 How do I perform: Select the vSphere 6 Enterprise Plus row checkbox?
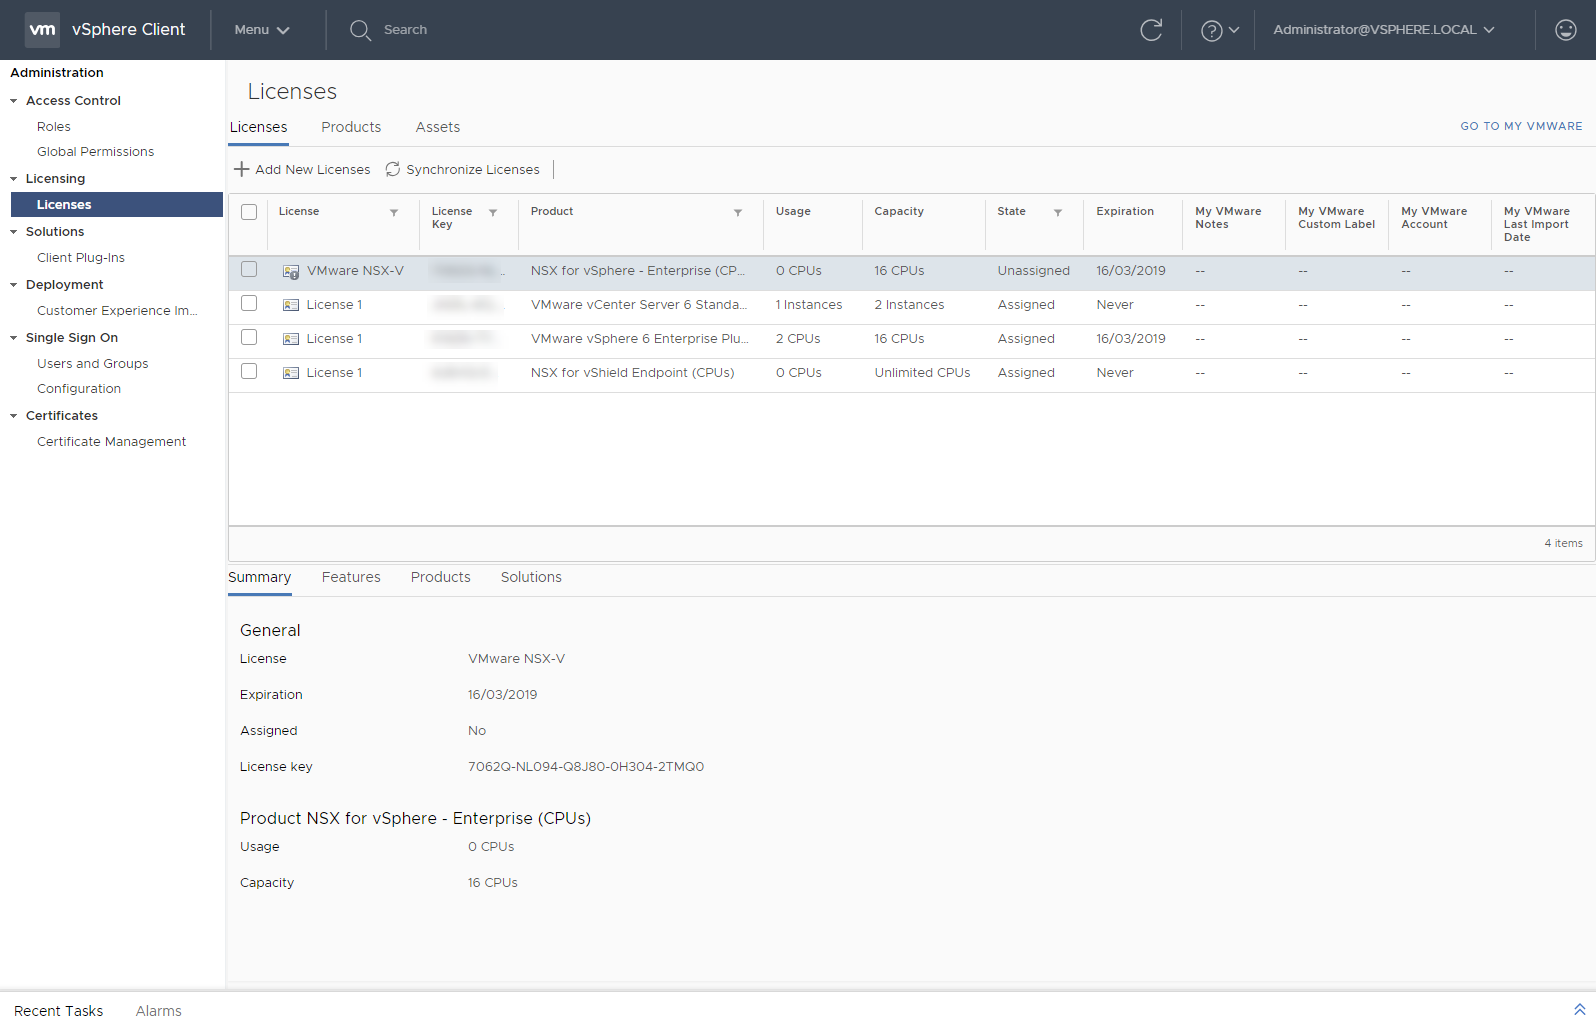click(249, 338)
